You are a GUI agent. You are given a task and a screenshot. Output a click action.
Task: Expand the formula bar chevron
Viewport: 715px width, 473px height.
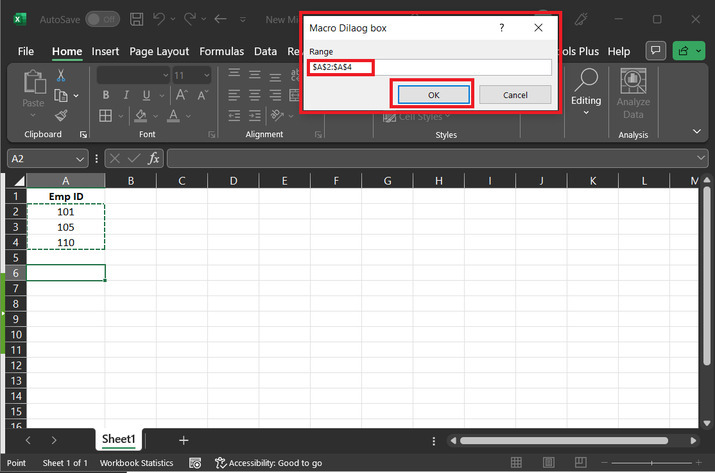700,158
